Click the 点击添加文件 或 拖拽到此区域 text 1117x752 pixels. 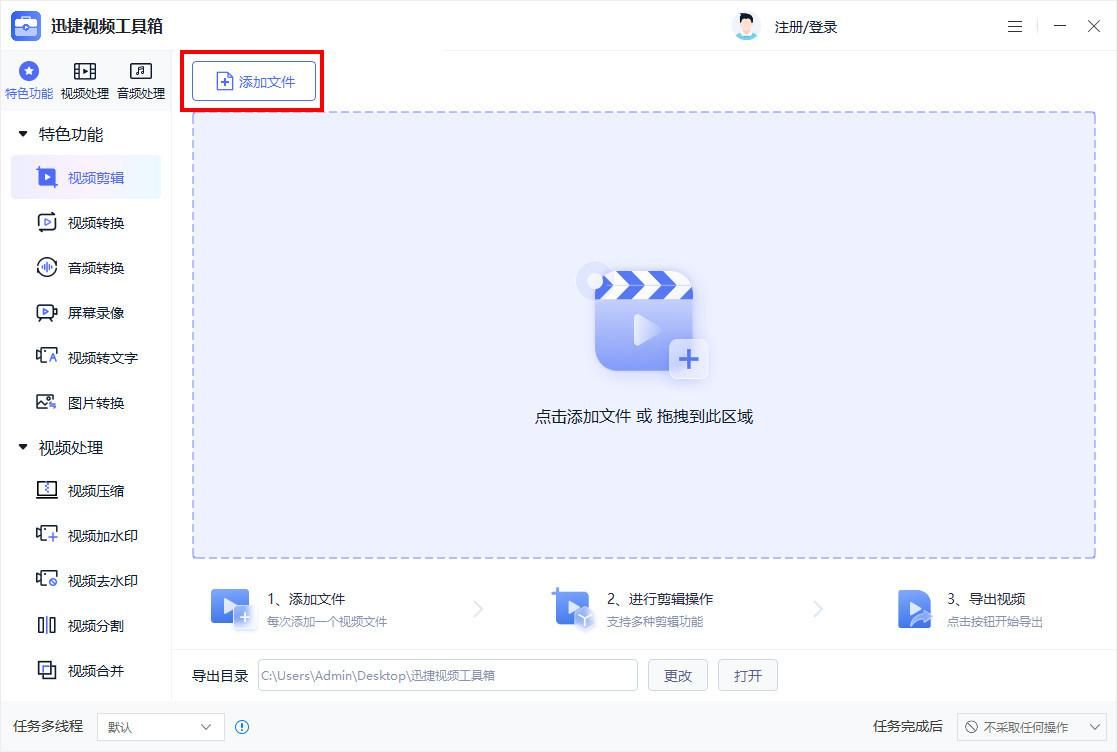click(x=643, y=417)
